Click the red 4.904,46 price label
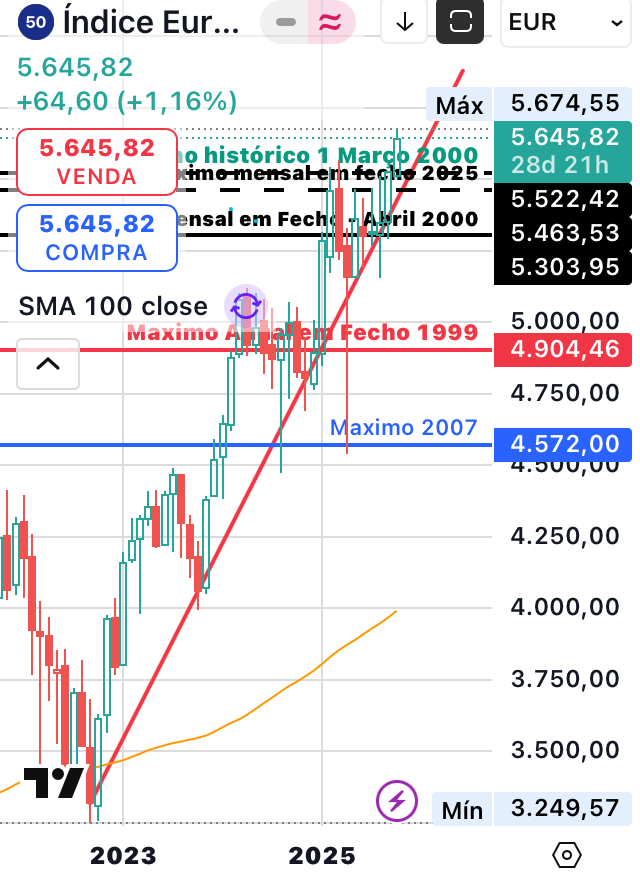The width and height of the screenshot is (640, 876). click(x=563, y=350)
